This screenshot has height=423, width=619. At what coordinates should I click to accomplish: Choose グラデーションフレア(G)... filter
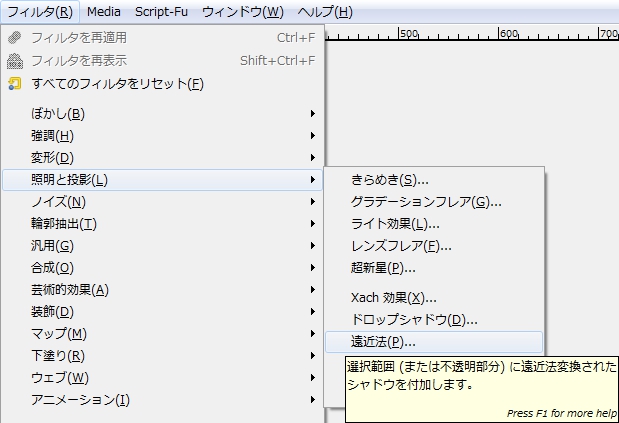point(434,202)
